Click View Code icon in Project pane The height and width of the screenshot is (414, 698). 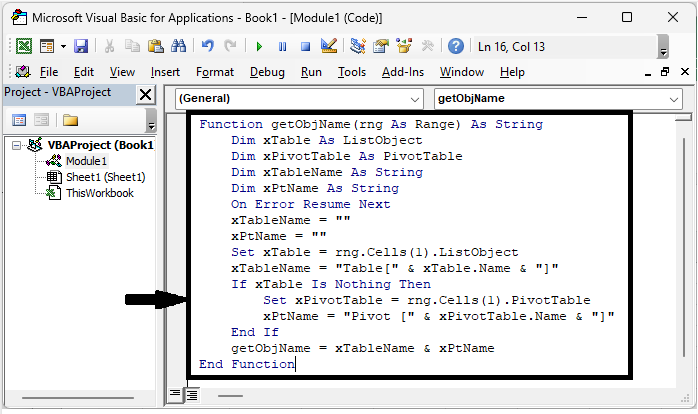19,120
